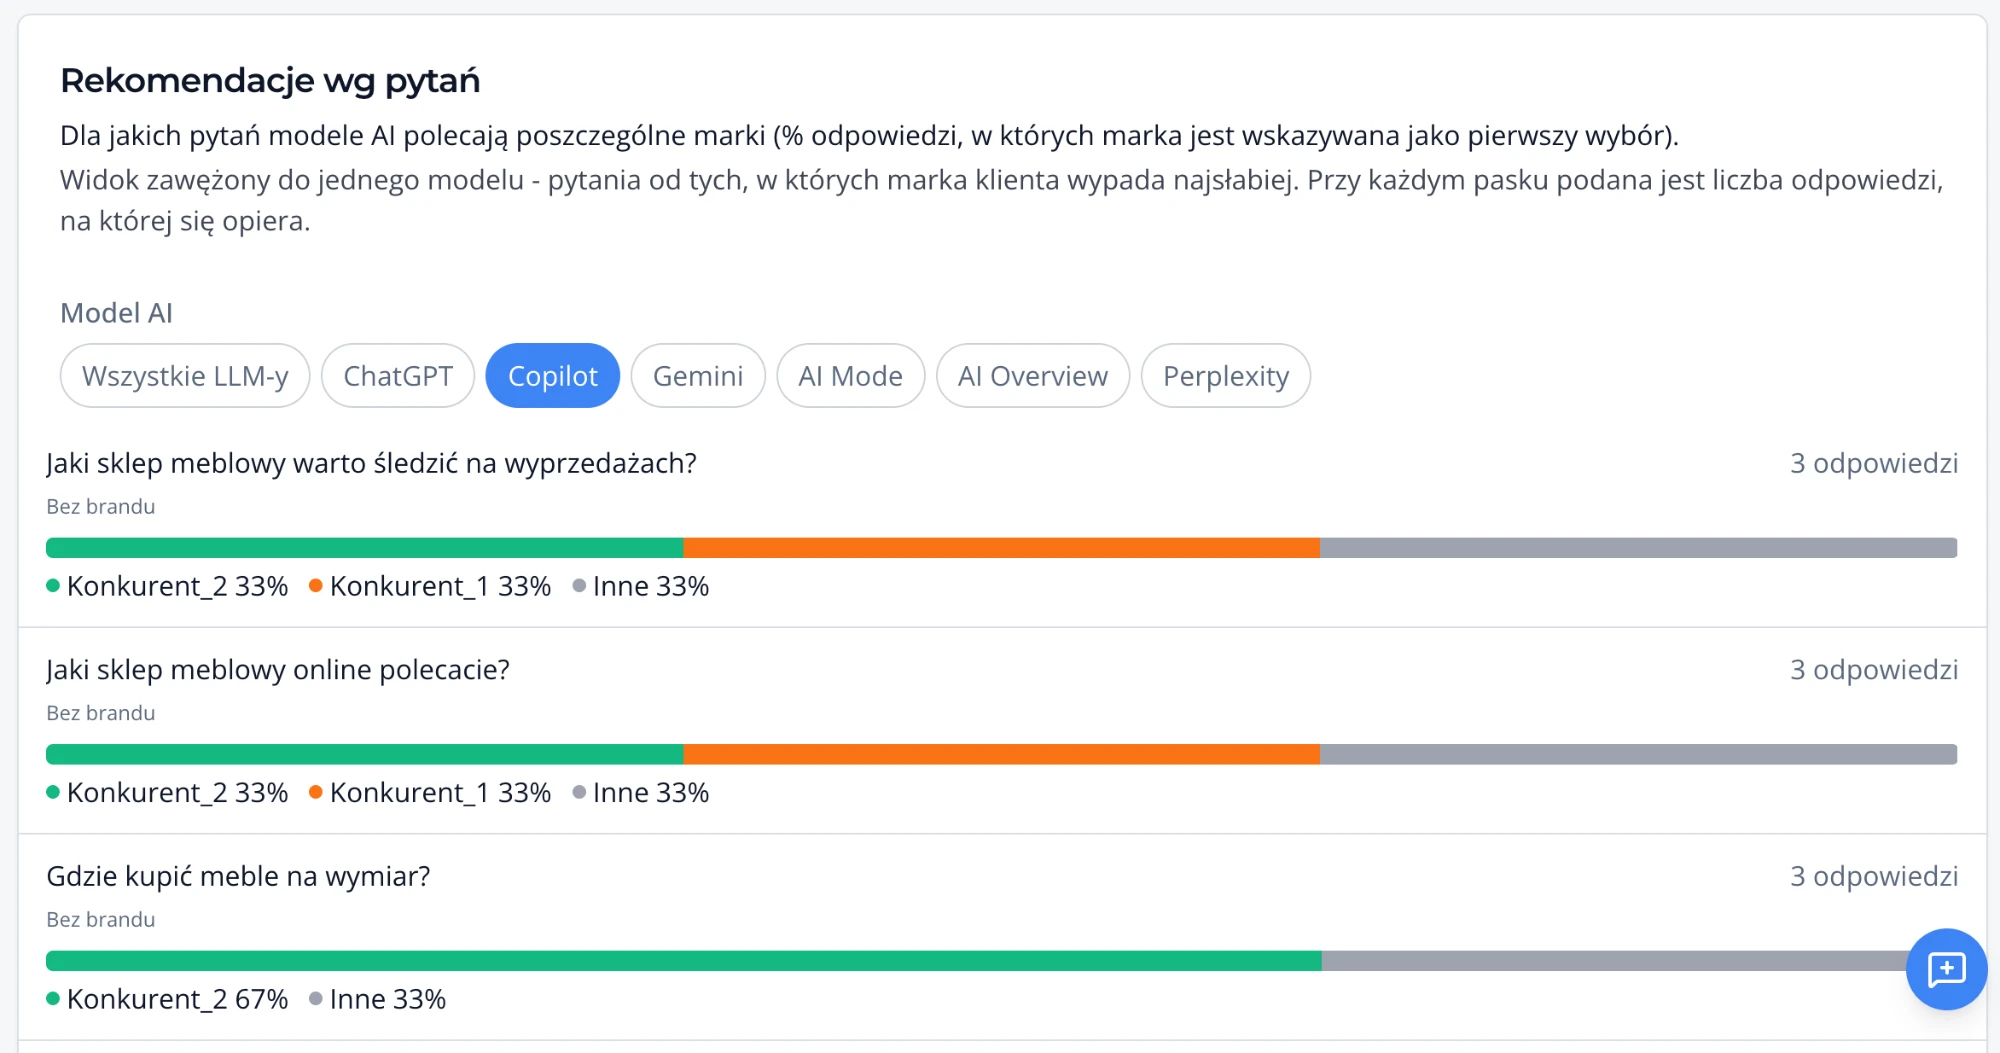2000x1053 pixels.
Task: Switch to the ChatGPT model filter
Action: [398, 376]
